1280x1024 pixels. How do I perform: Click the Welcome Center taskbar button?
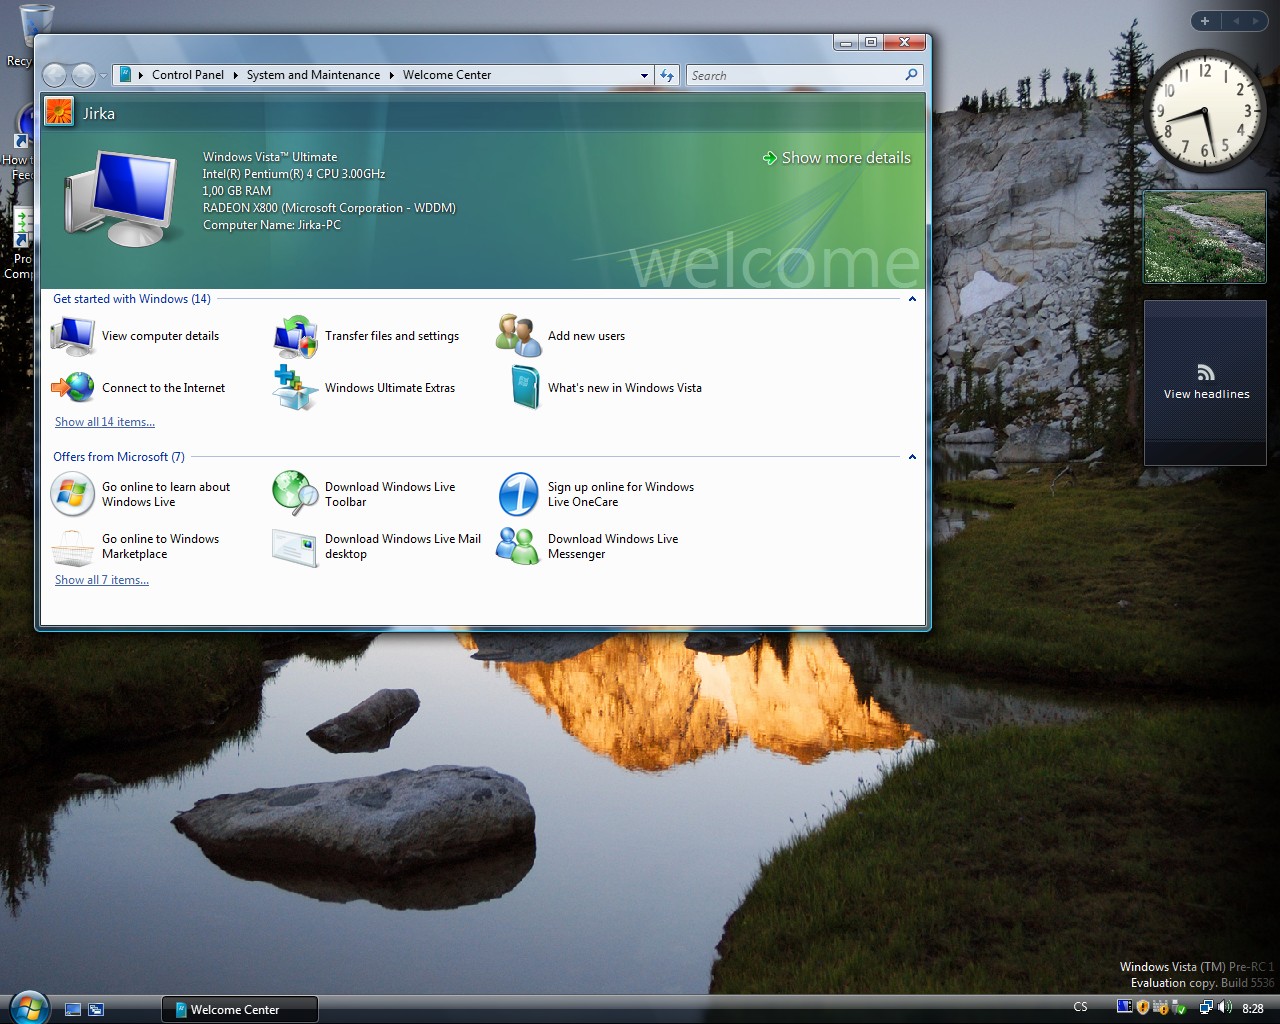(240, 1009)
